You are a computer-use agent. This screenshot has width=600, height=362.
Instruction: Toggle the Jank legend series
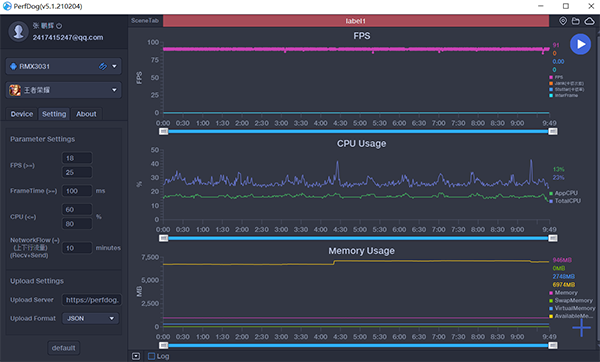point(566,83)
